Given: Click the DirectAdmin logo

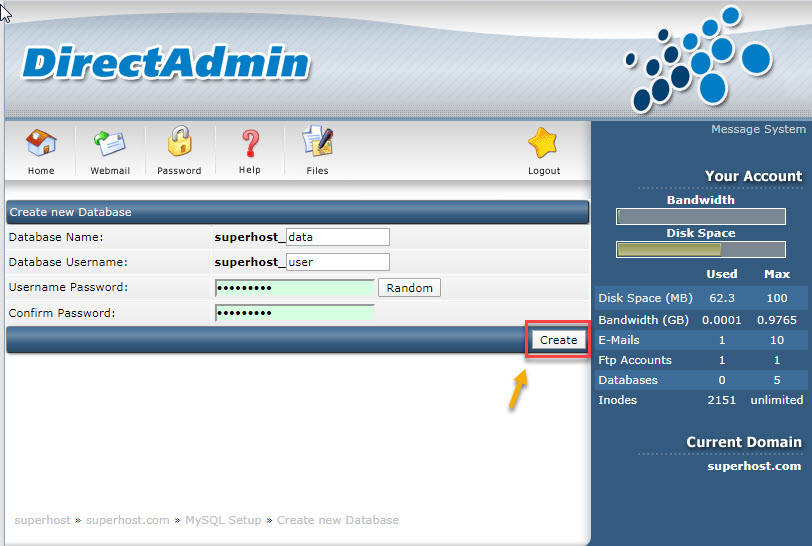Looking at the screenshot, I should 165,63.
